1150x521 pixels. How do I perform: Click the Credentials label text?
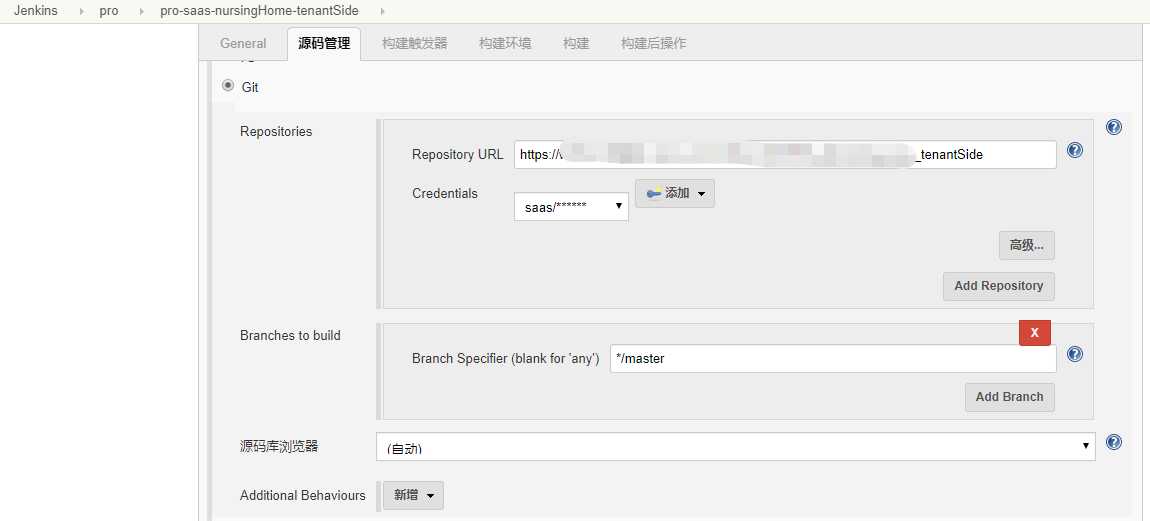pyautogui.click(x=444, y=193)
